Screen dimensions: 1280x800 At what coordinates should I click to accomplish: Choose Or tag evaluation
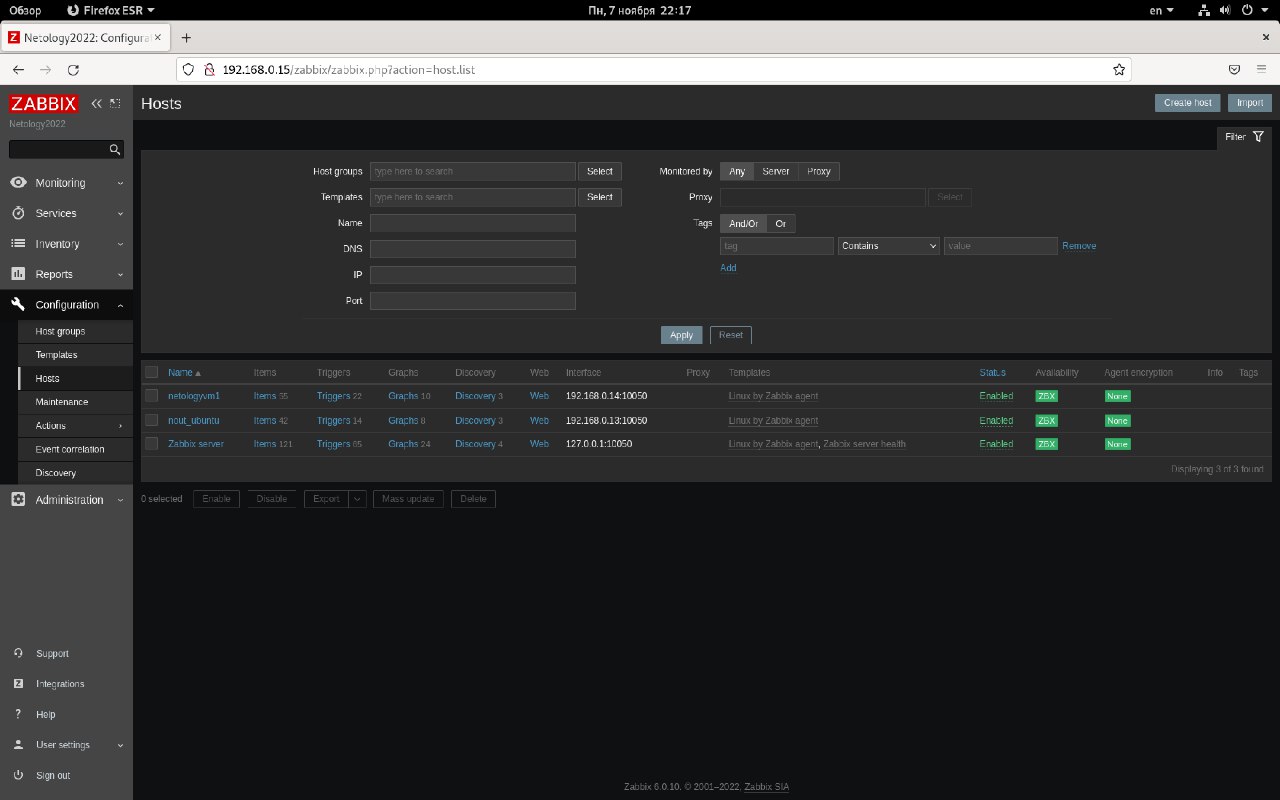[x=781, y=223]
